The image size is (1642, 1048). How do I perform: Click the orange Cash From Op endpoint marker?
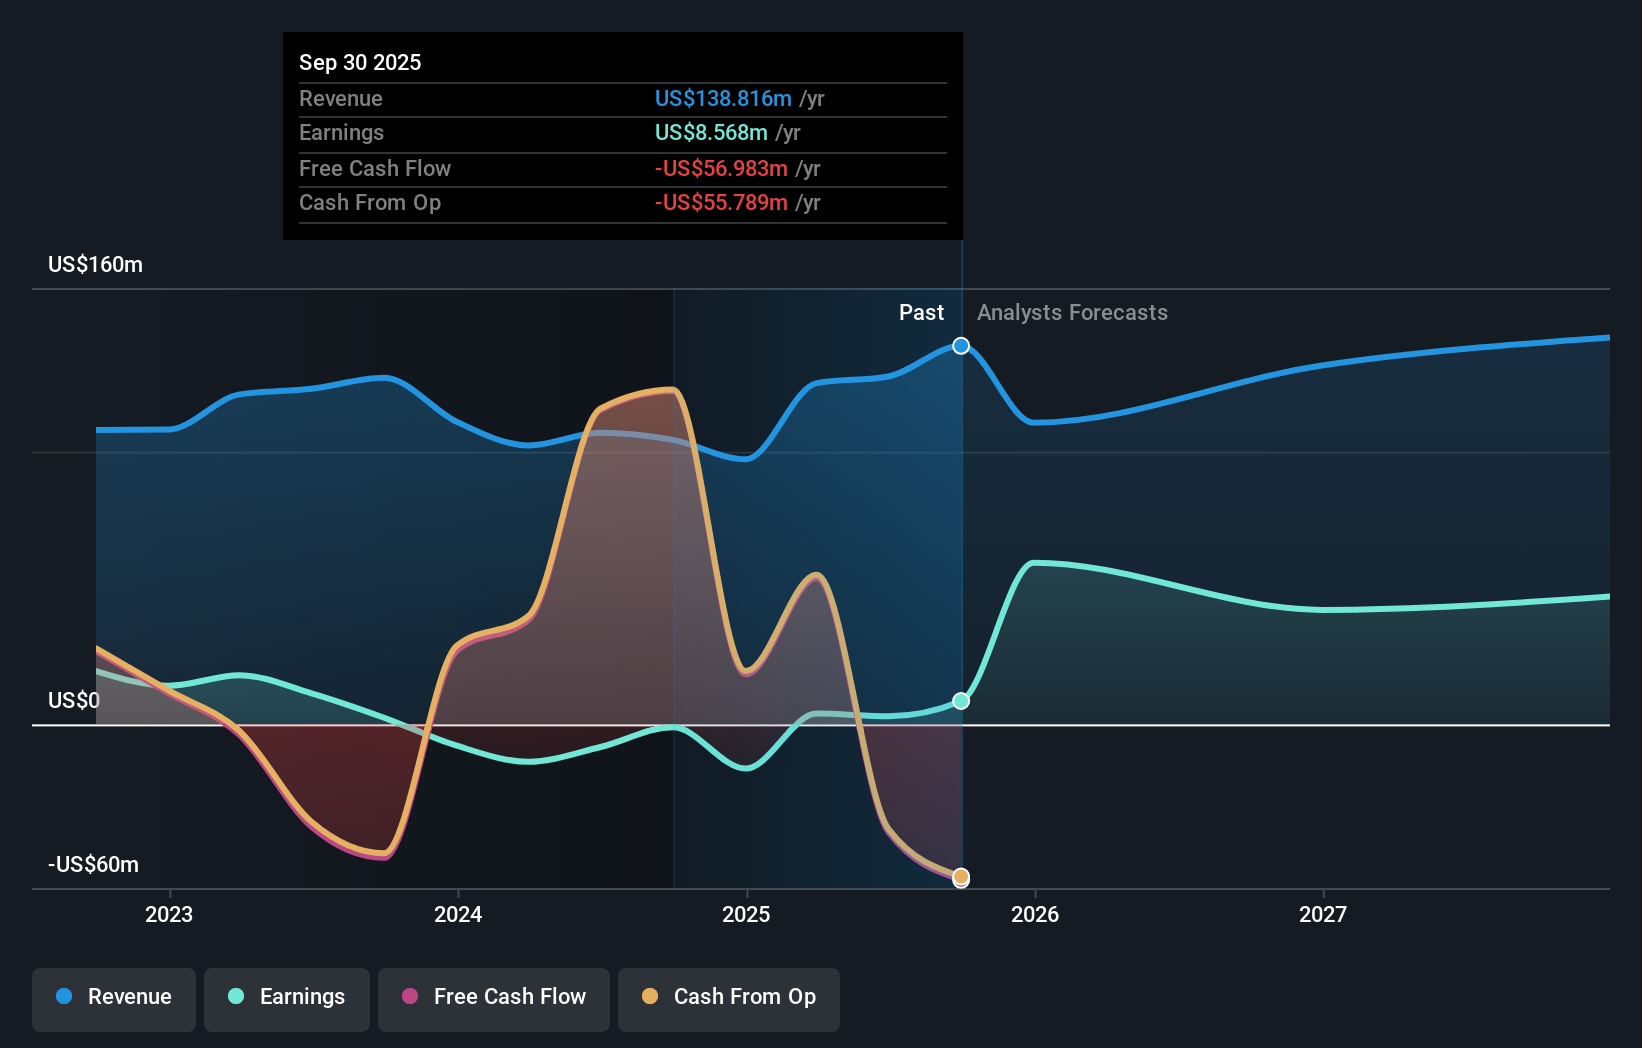click(x=961, y=877)
